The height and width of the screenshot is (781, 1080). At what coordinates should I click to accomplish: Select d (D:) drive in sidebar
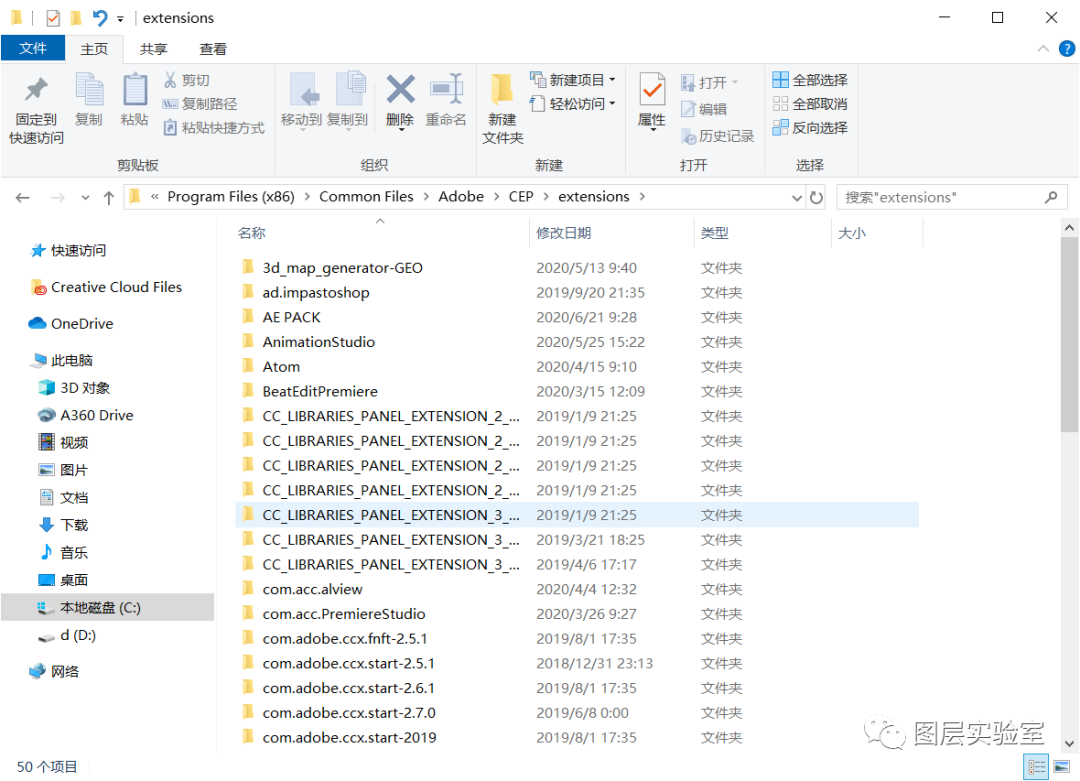[68, 636]
